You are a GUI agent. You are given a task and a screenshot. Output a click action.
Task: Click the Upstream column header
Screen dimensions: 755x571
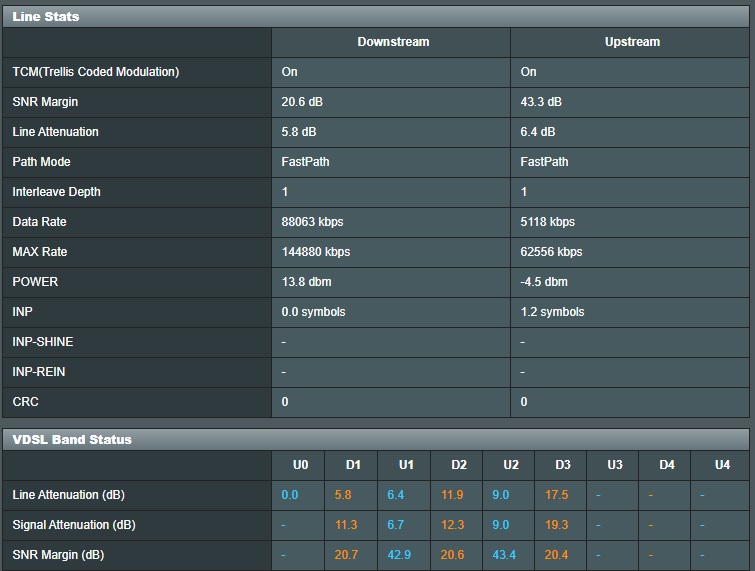[x=632, y=42]
